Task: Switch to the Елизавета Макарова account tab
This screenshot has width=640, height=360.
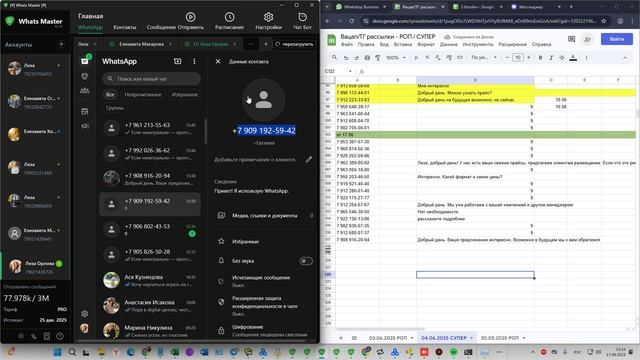Action: pyautogui.click(x=141, y=44)
